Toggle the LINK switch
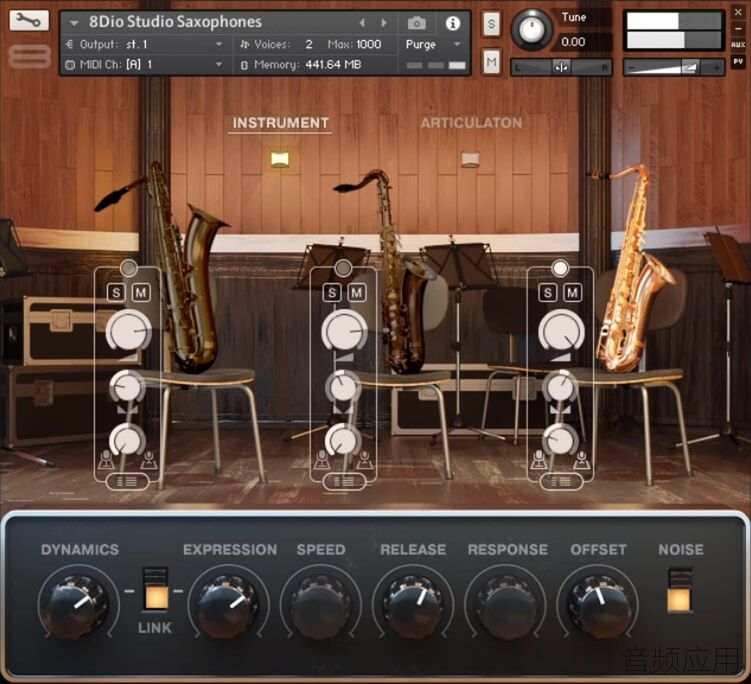The height and width of the screenshot is (684, 751). (156, 590)
